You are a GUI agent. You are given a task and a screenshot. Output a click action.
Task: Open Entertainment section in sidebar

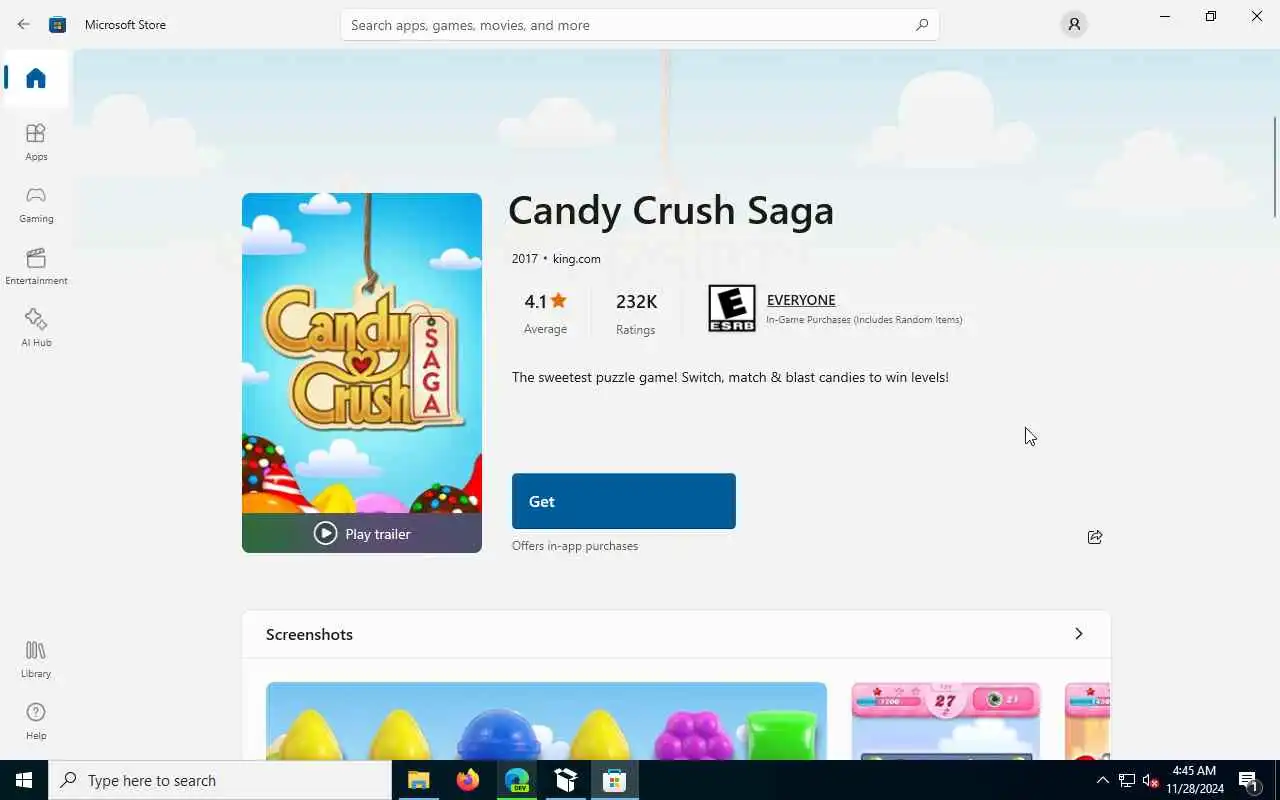pyautogui.click(x=36, y=266)
